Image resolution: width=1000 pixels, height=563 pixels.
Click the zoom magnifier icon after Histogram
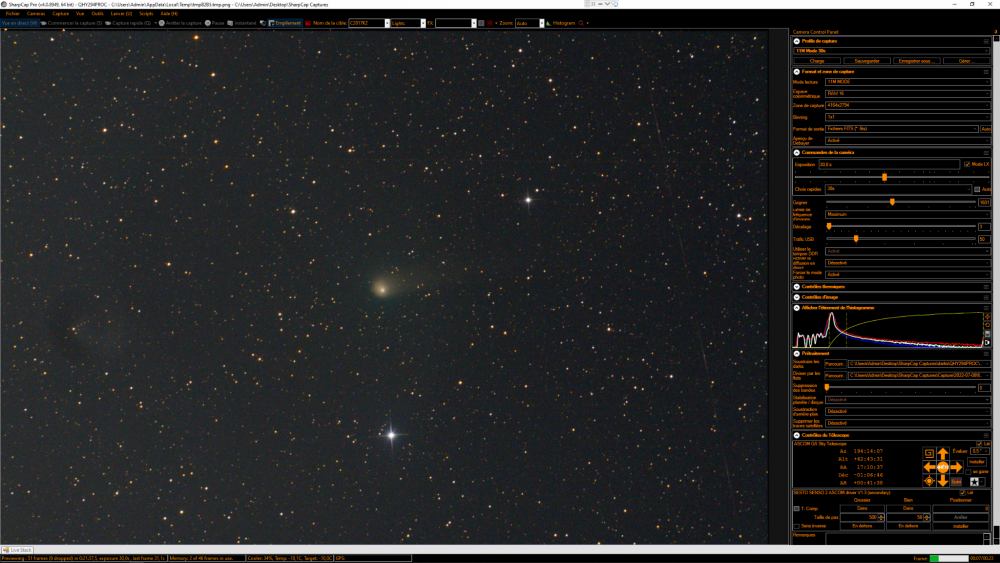pyautogui.click(x=581, y=23)
